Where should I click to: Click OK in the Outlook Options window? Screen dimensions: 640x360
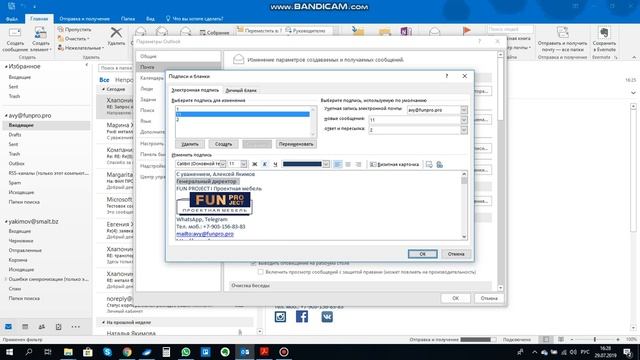tap(456, 298)
